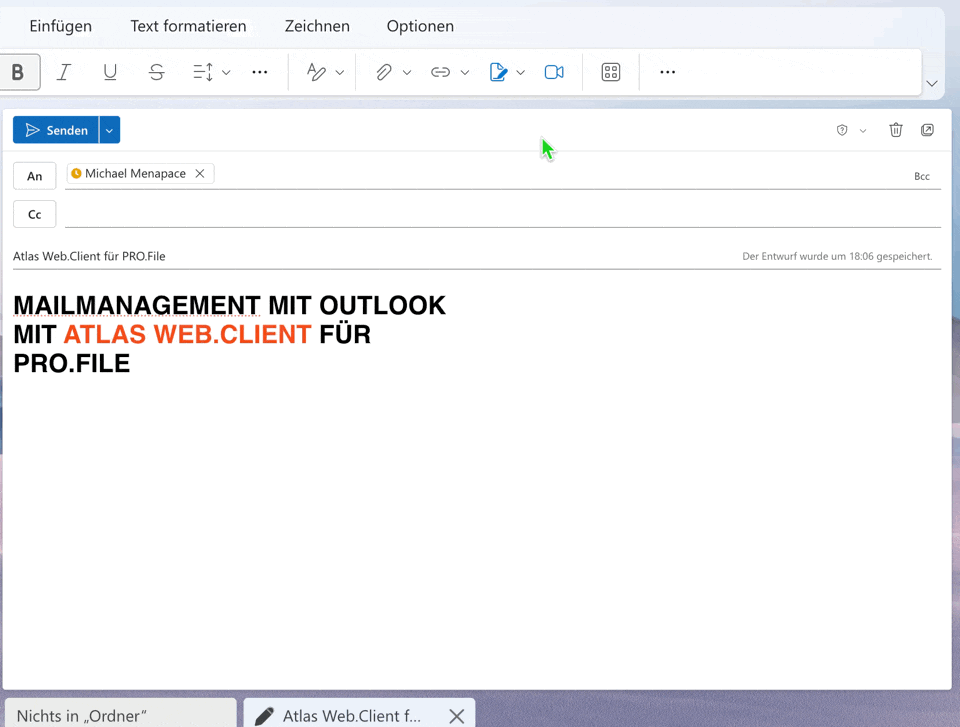Toggle underline formatting
This screenshot has width=960, height=727.
click(x=110, y=72)
